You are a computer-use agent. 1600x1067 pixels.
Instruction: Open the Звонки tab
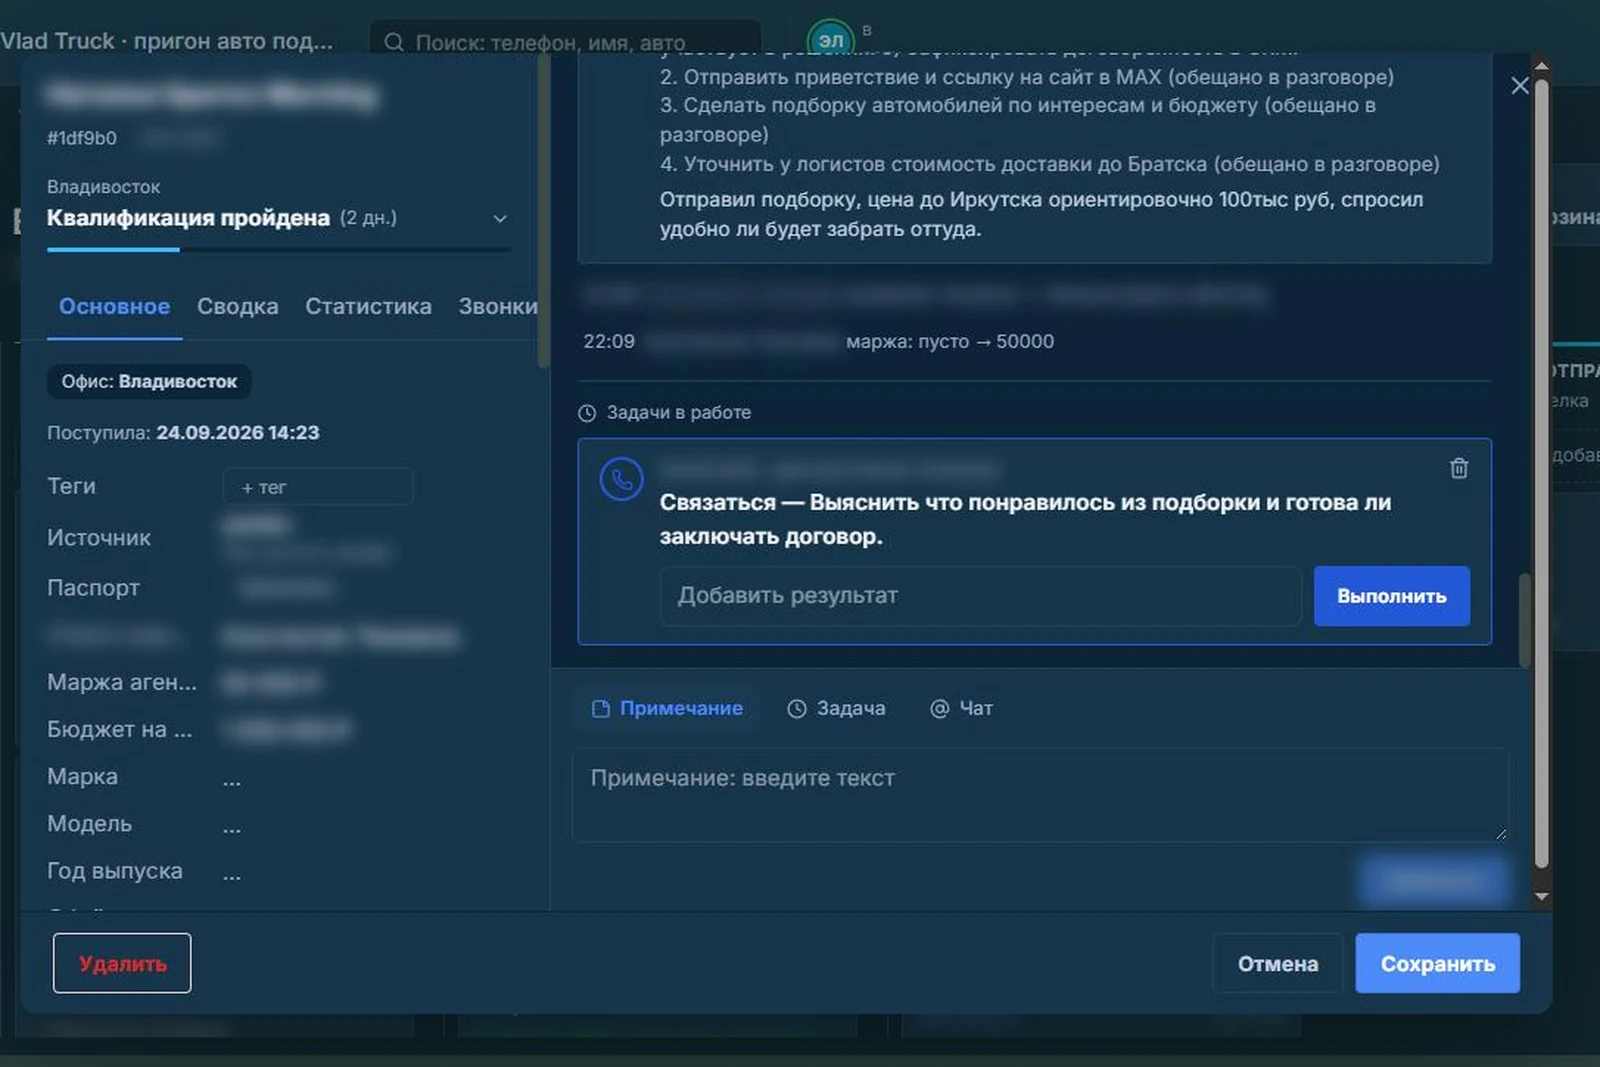pos(497,306)
